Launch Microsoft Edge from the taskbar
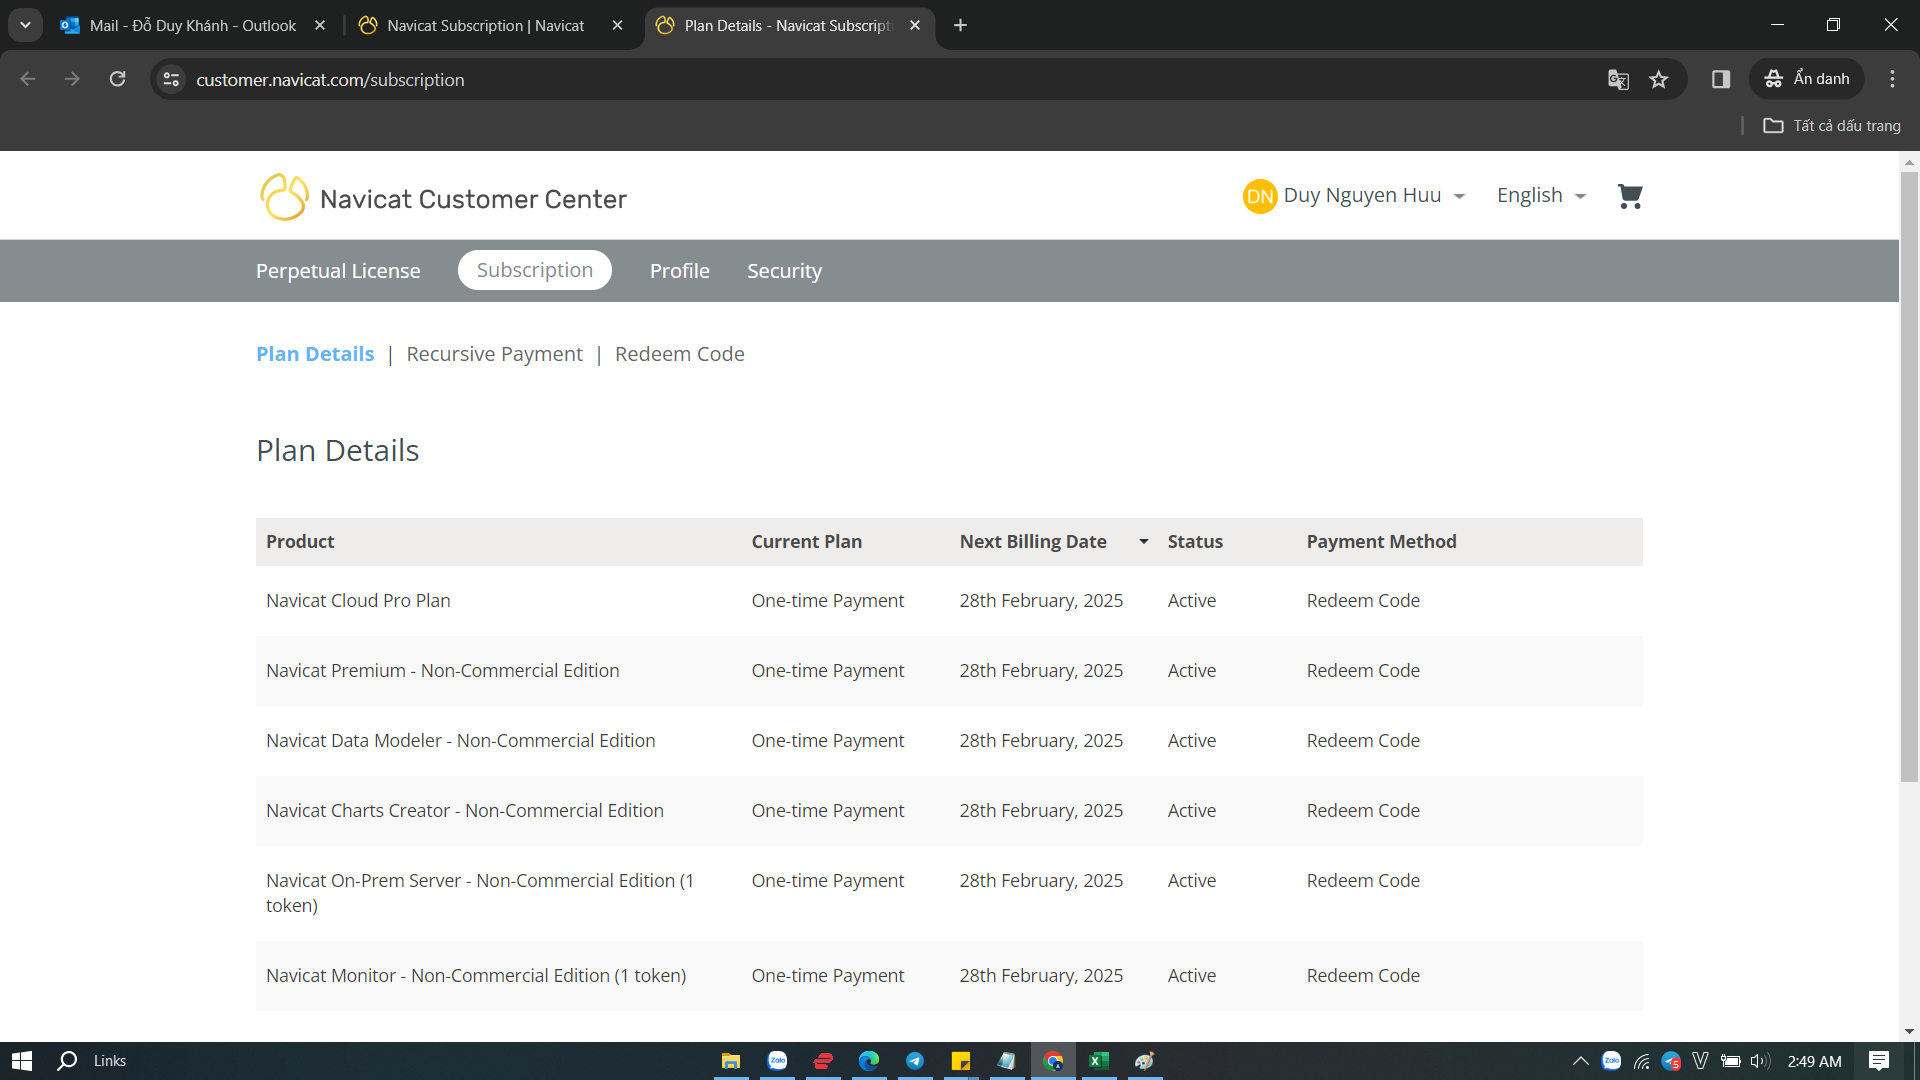1920x1080 pixels. 868,1061
